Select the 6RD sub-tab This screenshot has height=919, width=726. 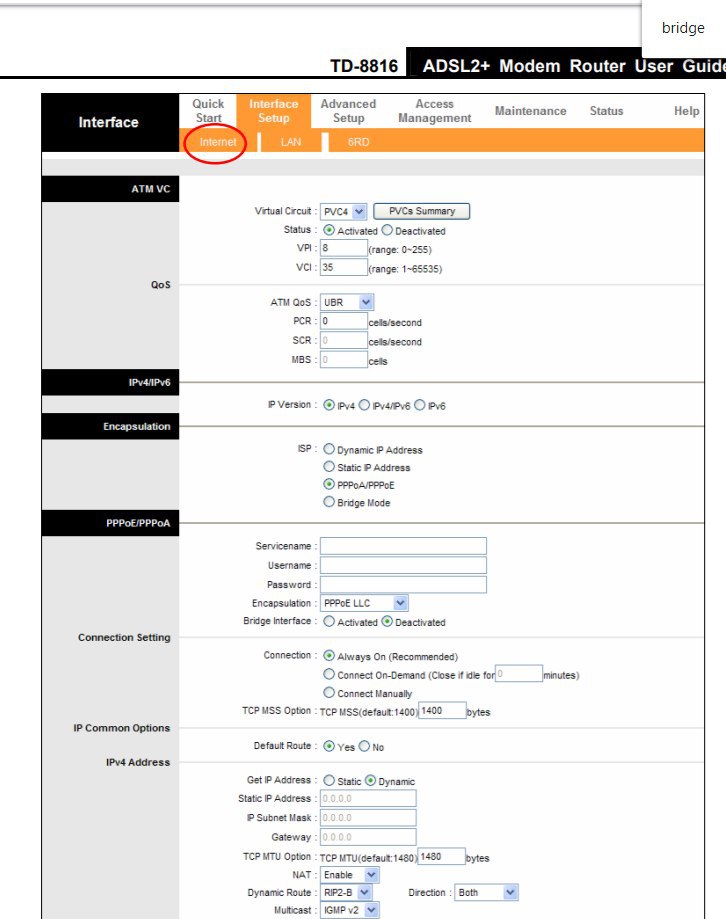click(358, 142)
